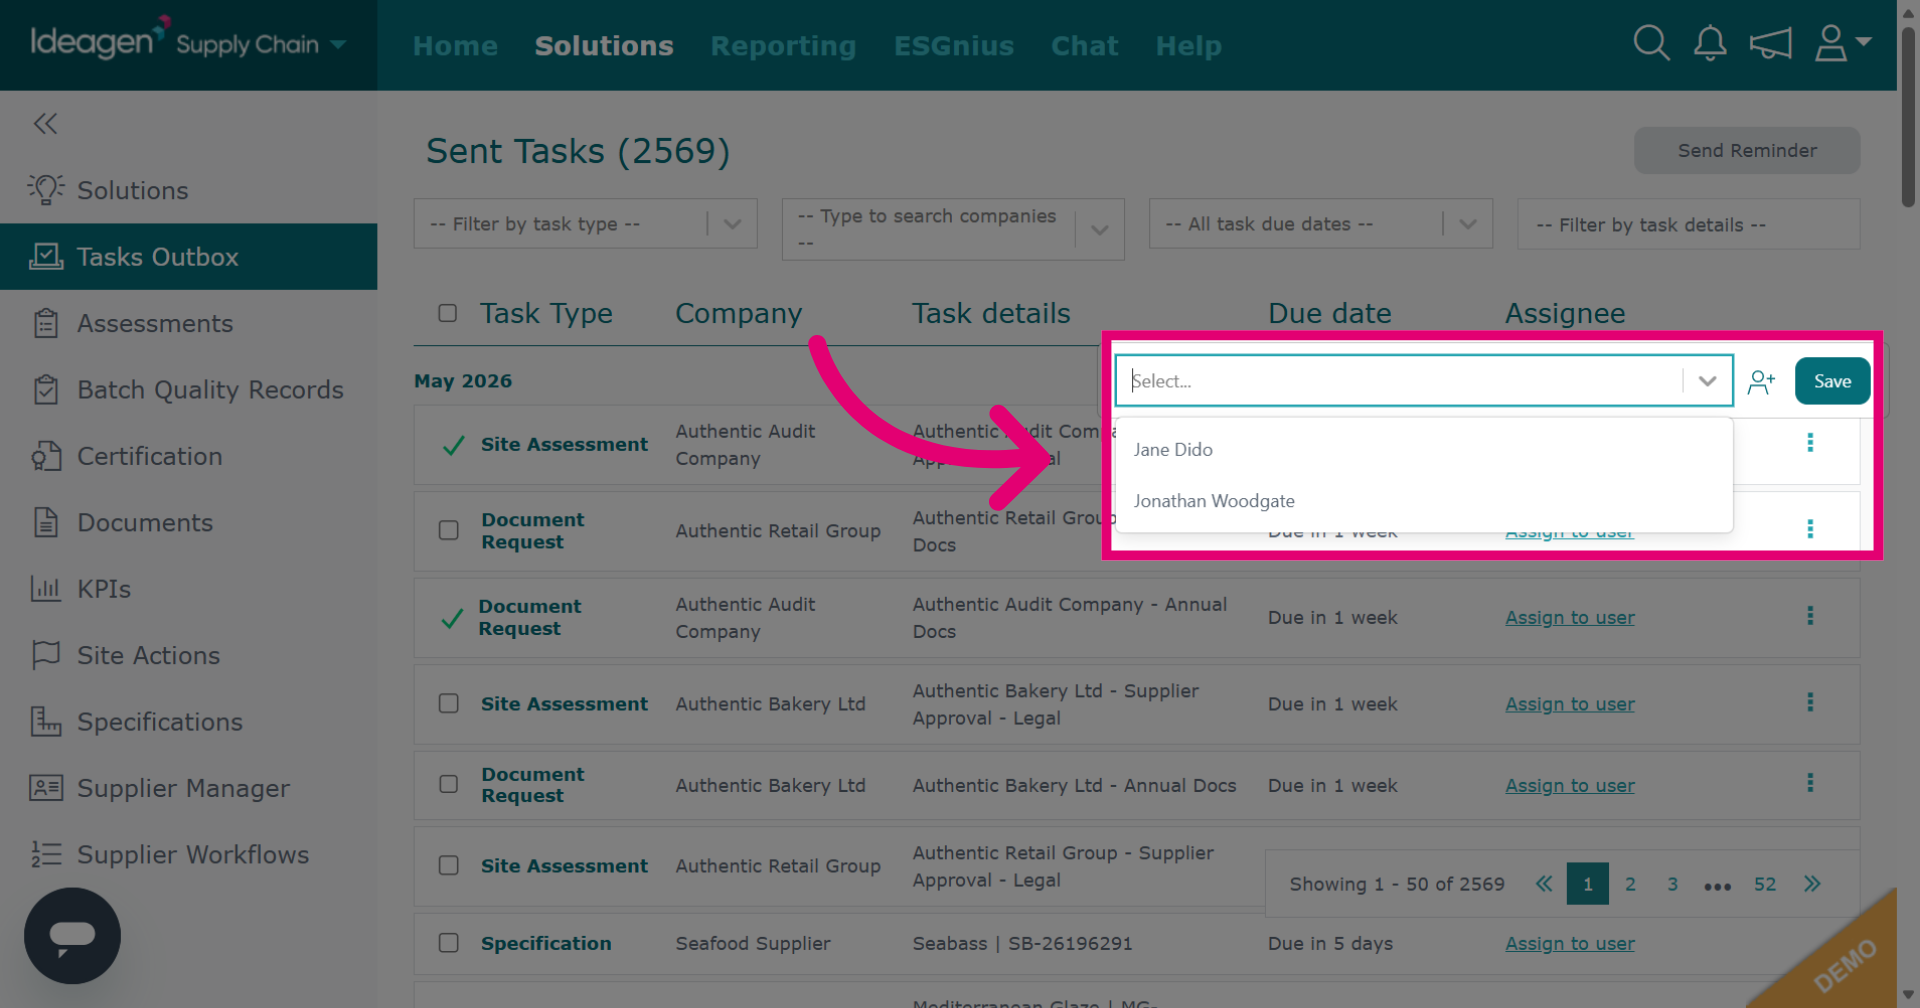This screenshot has height=1008, width=1920.
Task: Check Document Request for Authentic Bakery Ltd
Action: pos(449,784)
